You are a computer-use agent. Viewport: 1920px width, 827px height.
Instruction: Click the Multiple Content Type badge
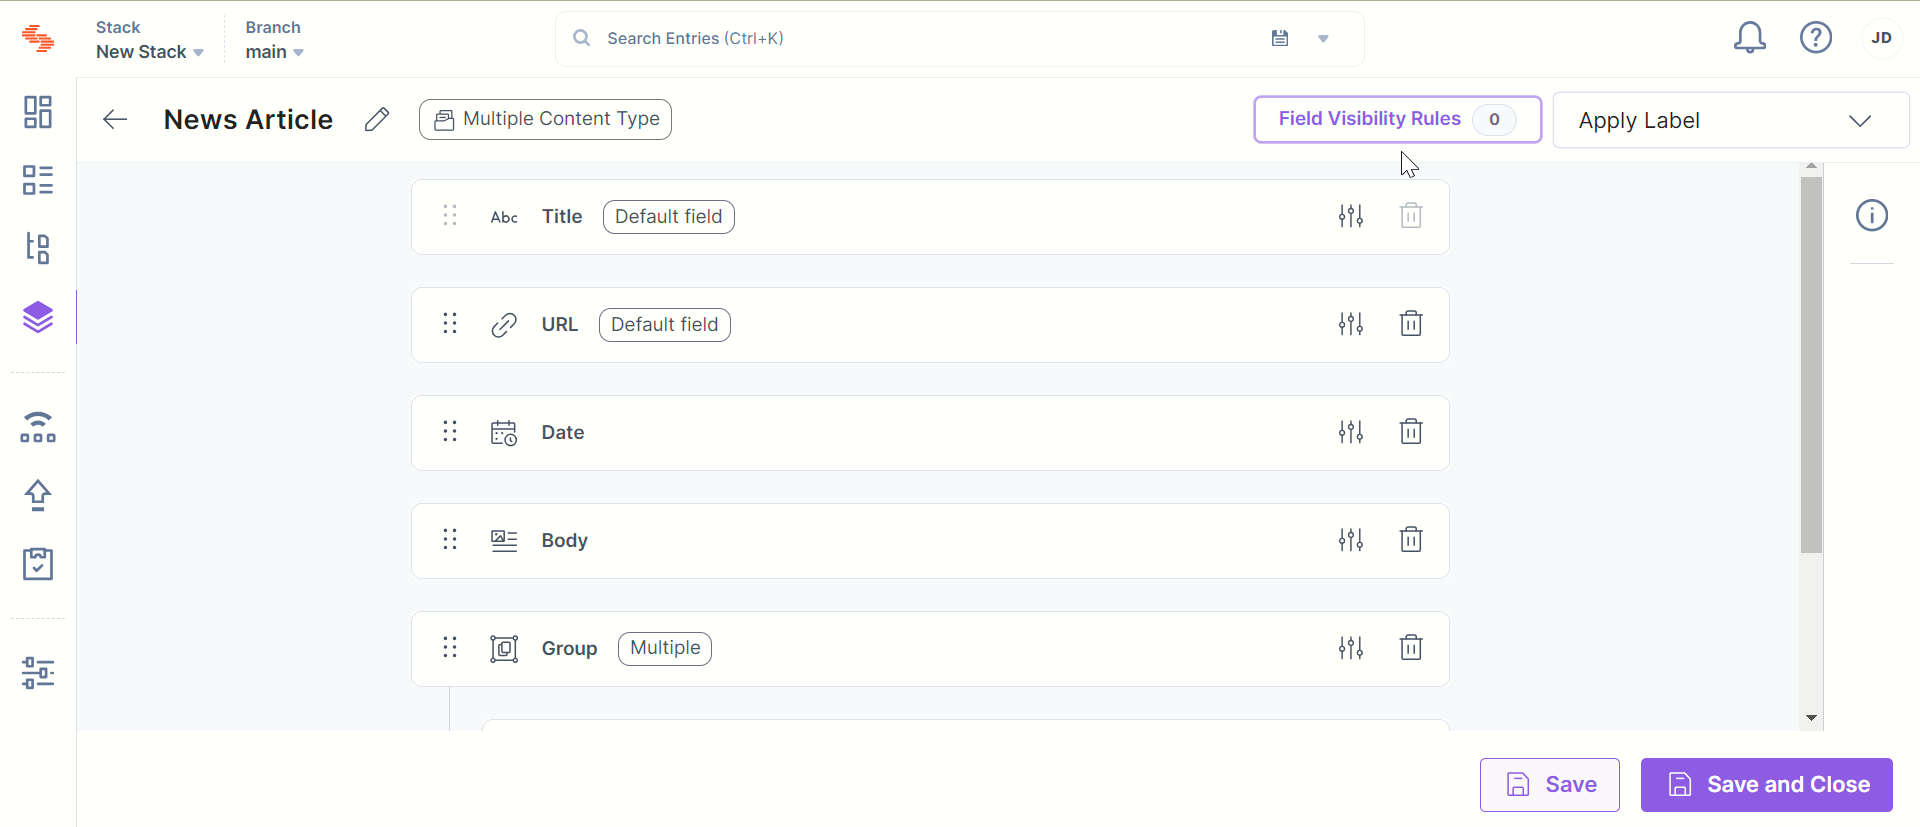click(x=545, y=119)
